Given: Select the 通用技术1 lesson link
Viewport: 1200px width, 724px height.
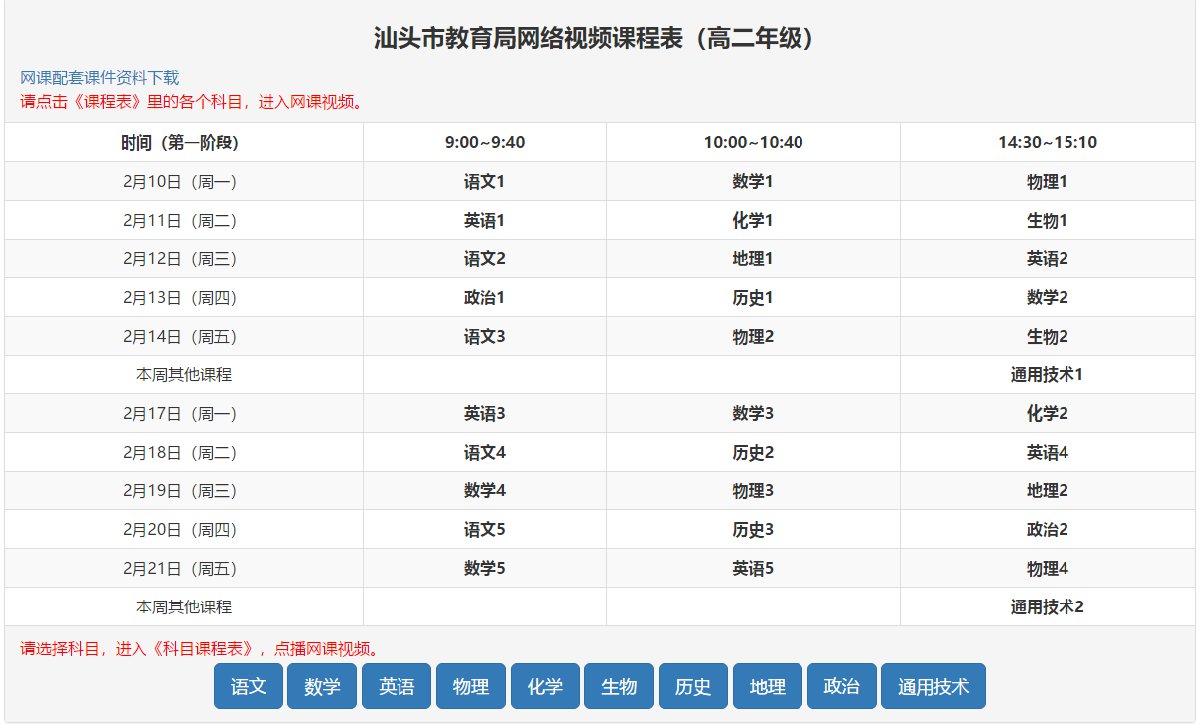Looking at the screenshot, I should [1046, 375].
